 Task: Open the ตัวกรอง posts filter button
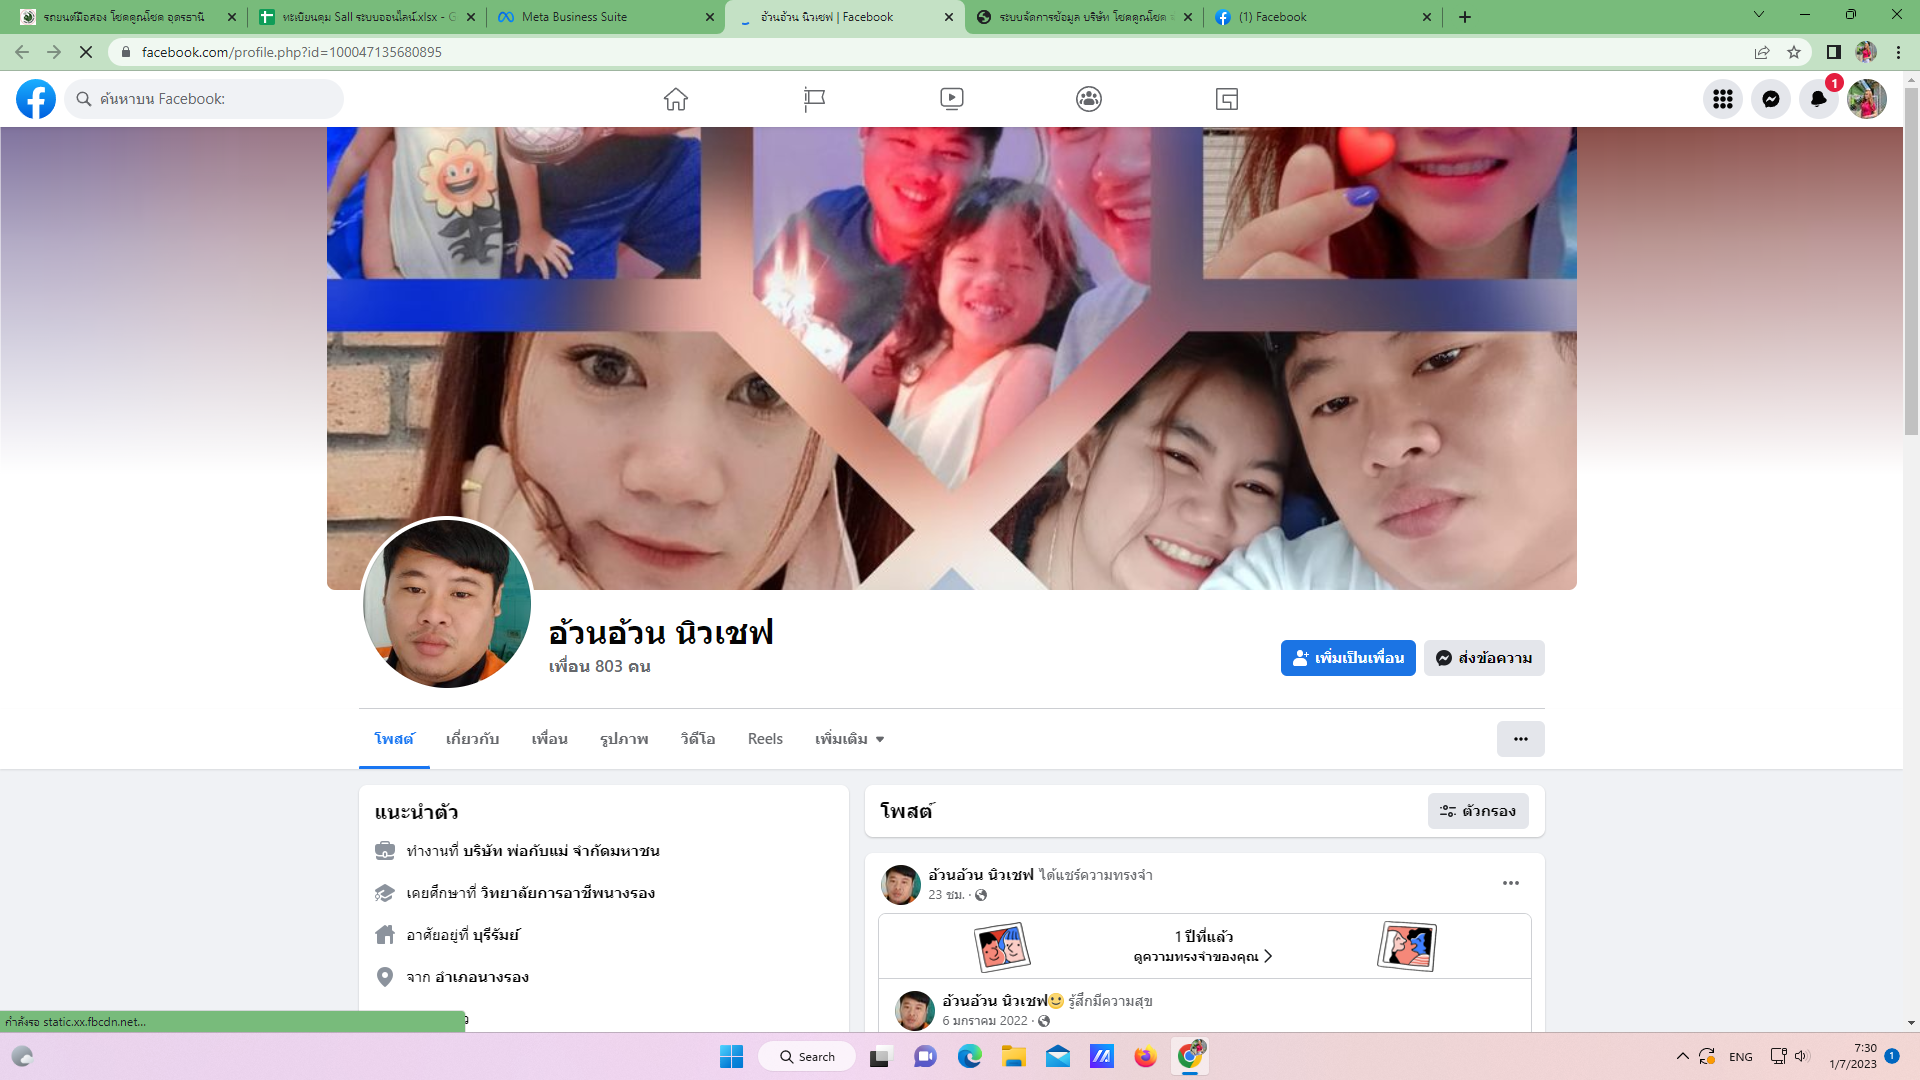(x=1478, y=811)
